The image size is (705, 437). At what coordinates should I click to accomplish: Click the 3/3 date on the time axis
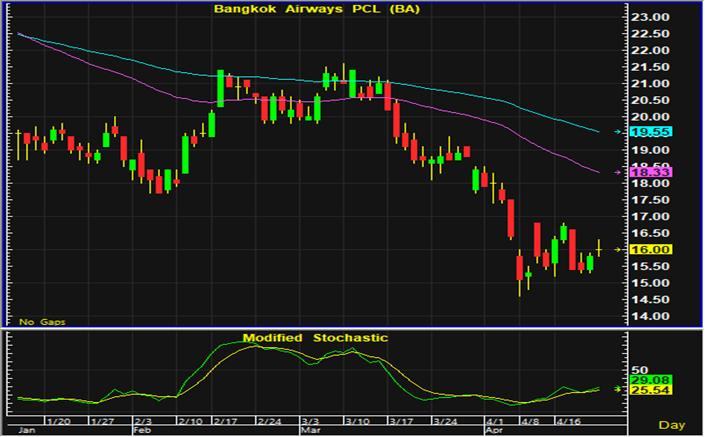(310, 421)
